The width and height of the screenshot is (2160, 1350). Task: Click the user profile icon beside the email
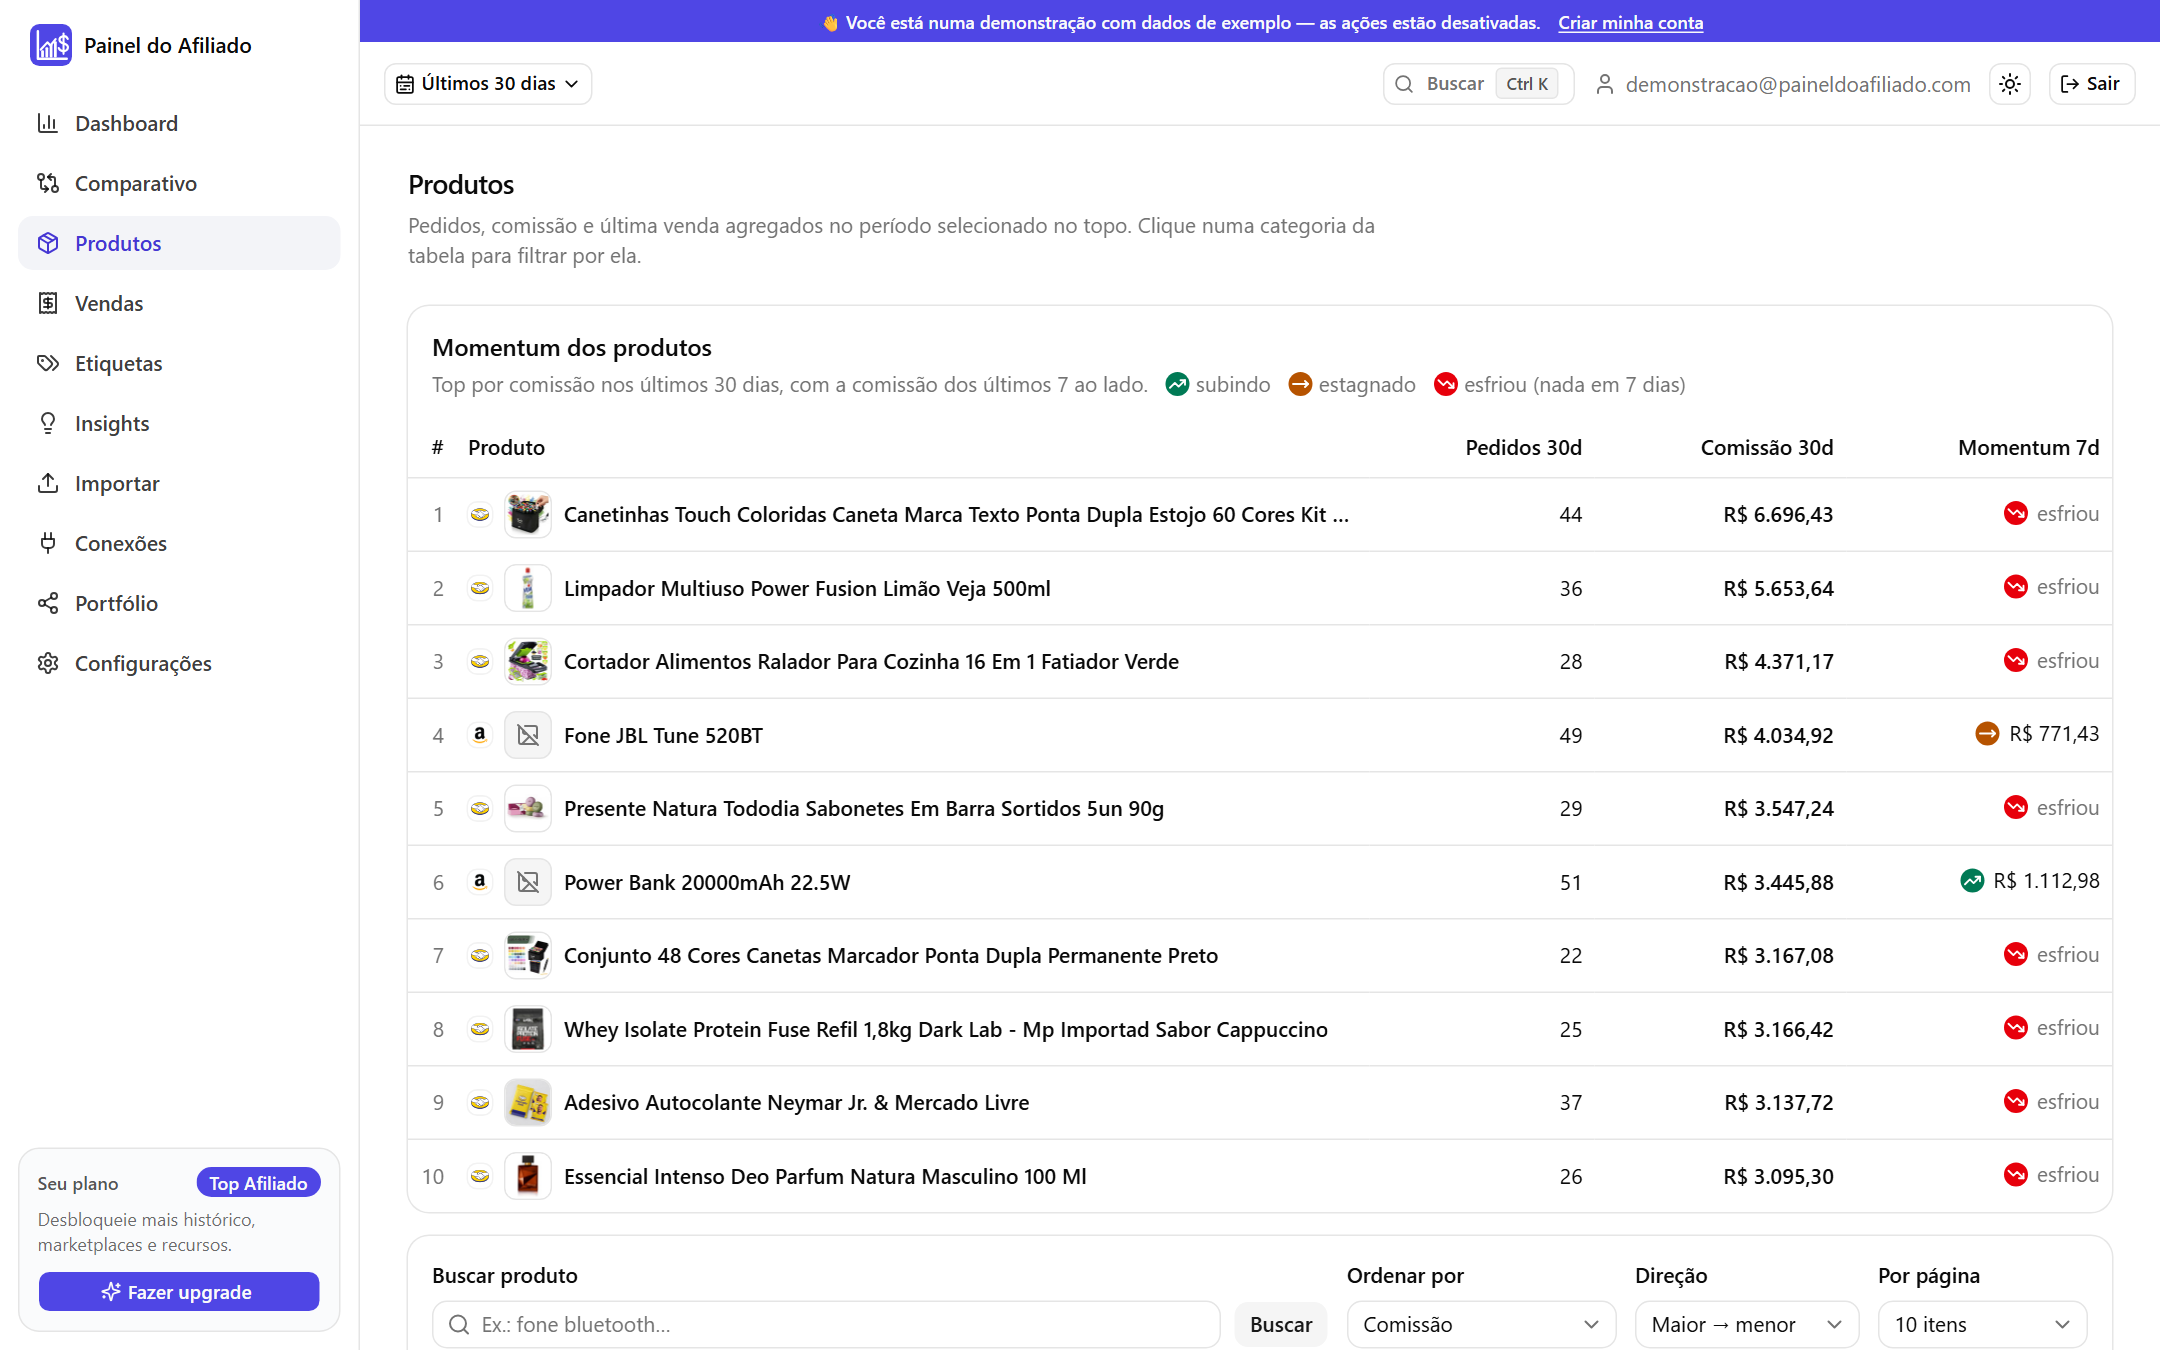tap(1604, 84)
